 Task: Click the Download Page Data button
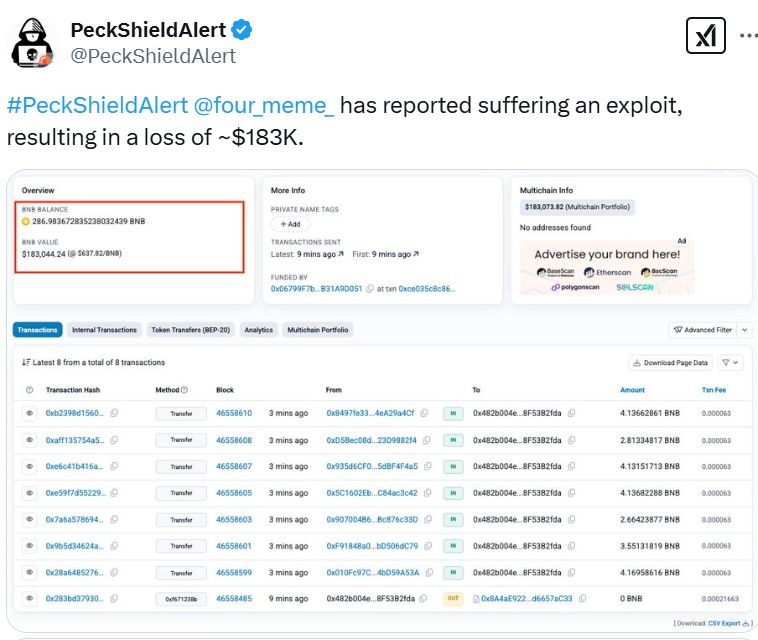click(671, 363)
